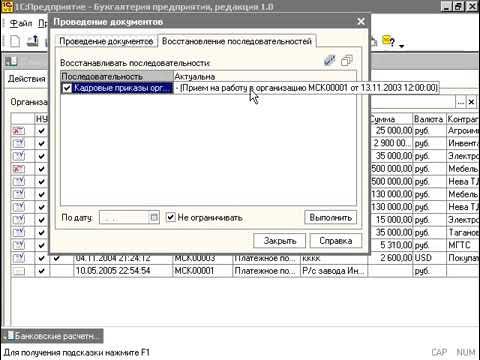The width and height of the screenshot is (480, 360).
Task: Click document icon in 10.05.2005 22:54:54 row
Action: tap(19, 271)
